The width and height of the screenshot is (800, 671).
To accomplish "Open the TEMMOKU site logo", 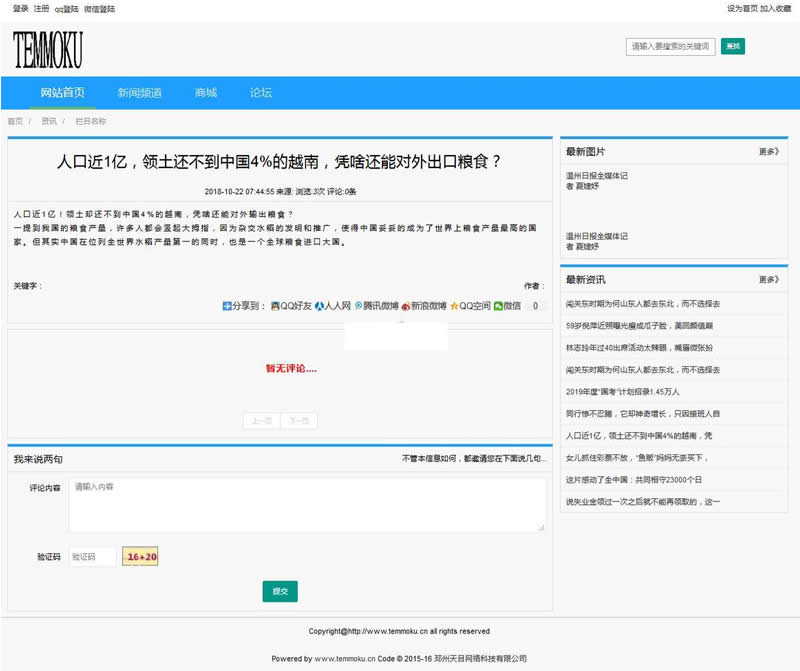I will (x=47, y=45).
